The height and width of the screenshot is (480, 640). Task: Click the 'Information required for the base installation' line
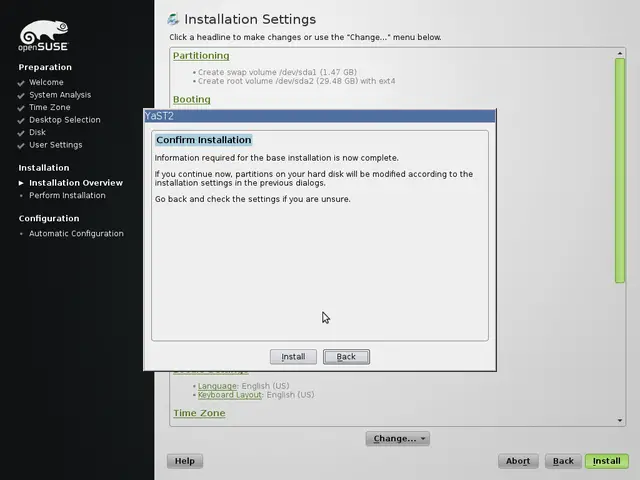tap(276, 158)
